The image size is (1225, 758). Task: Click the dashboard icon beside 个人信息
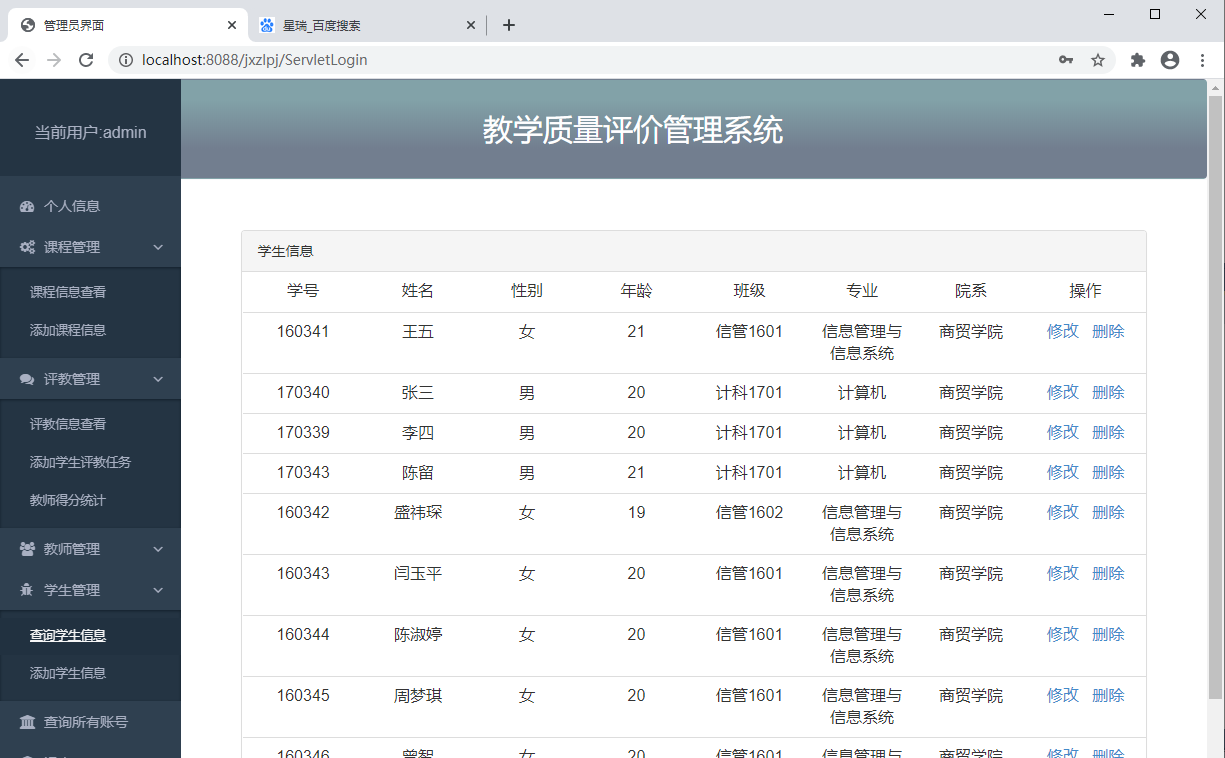point(28,206)
